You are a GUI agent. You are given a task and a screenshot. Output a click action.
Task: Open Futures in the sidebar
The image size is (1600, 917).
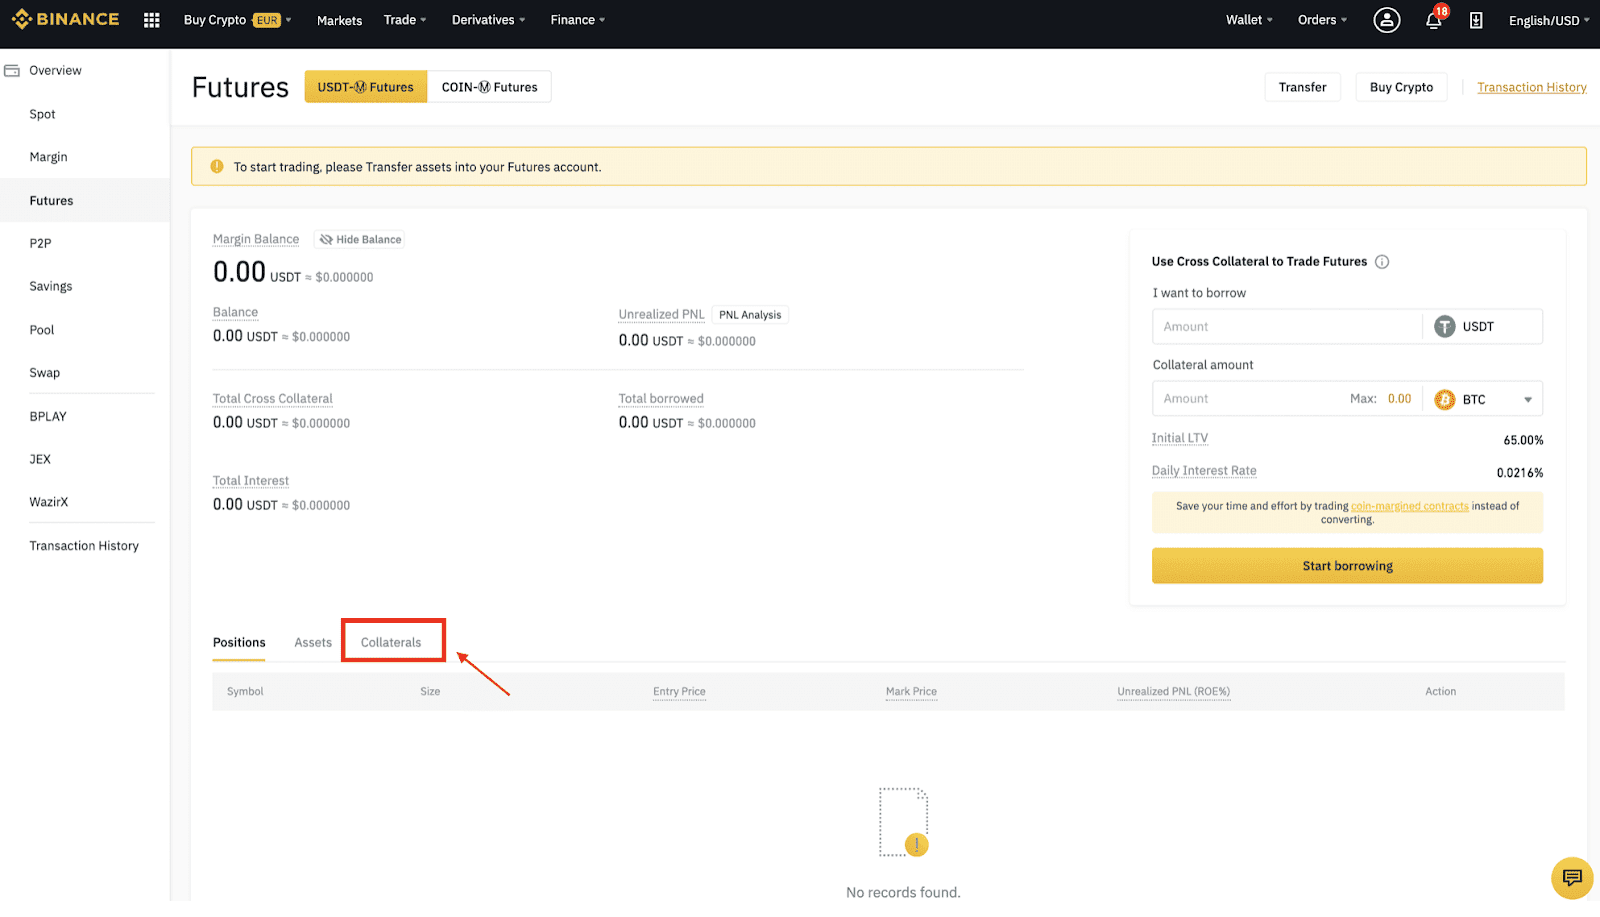[x=51, y=201]
